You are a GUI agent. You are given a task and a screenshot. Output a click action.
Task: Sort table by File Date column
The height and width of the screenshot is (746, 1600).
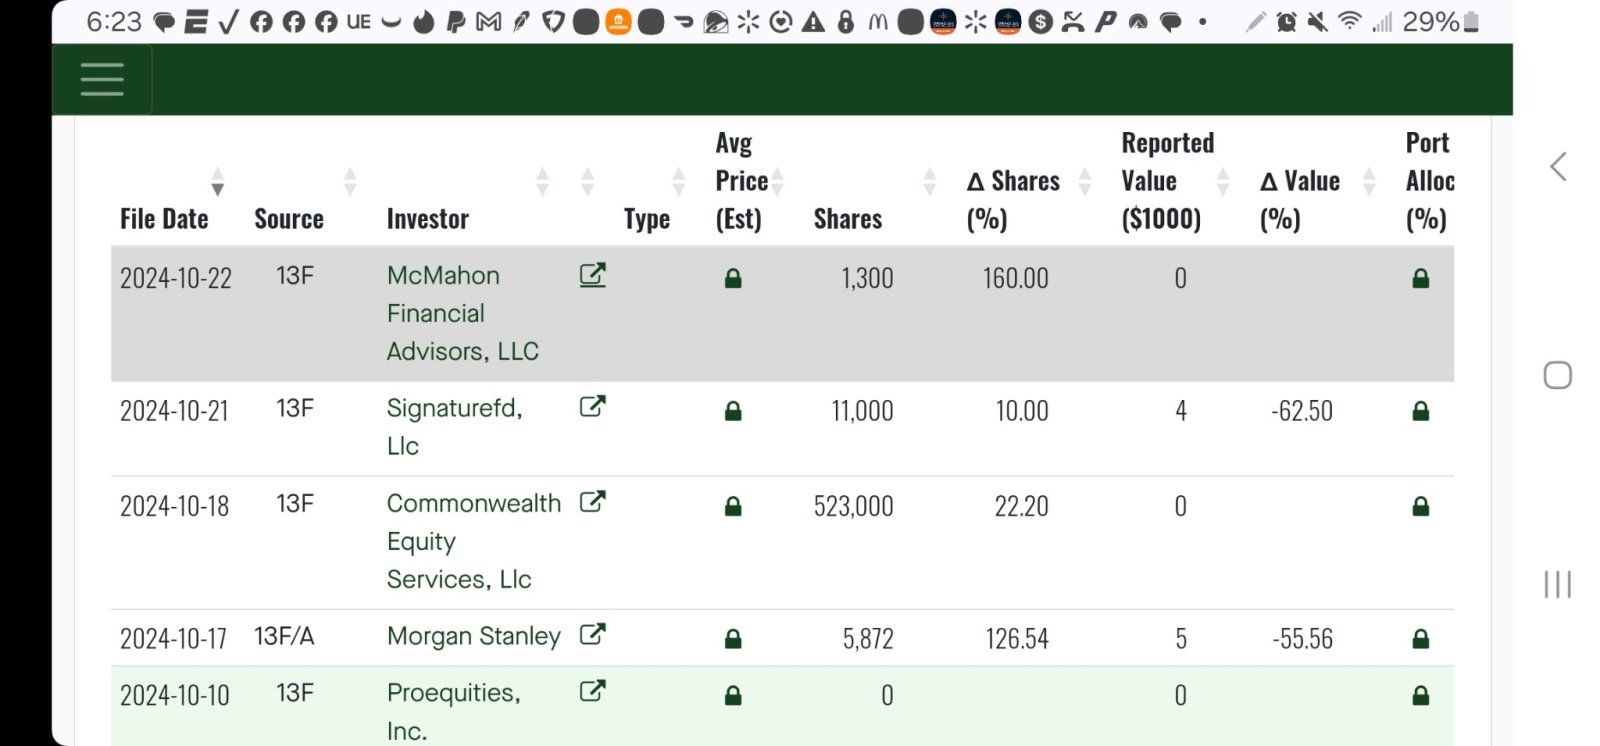pyautogui.click(x=217, y=181)
